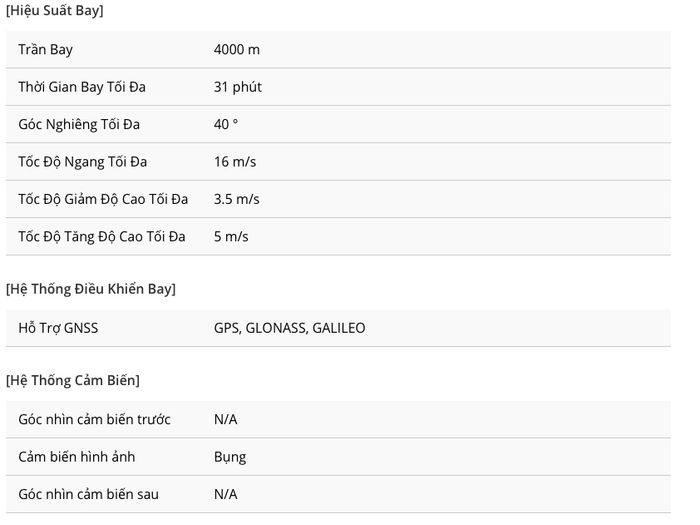Click the 5 m/s ascent speed value
Image resolution: width=700 pixels, height=525 pixels.
coord(231,237)
